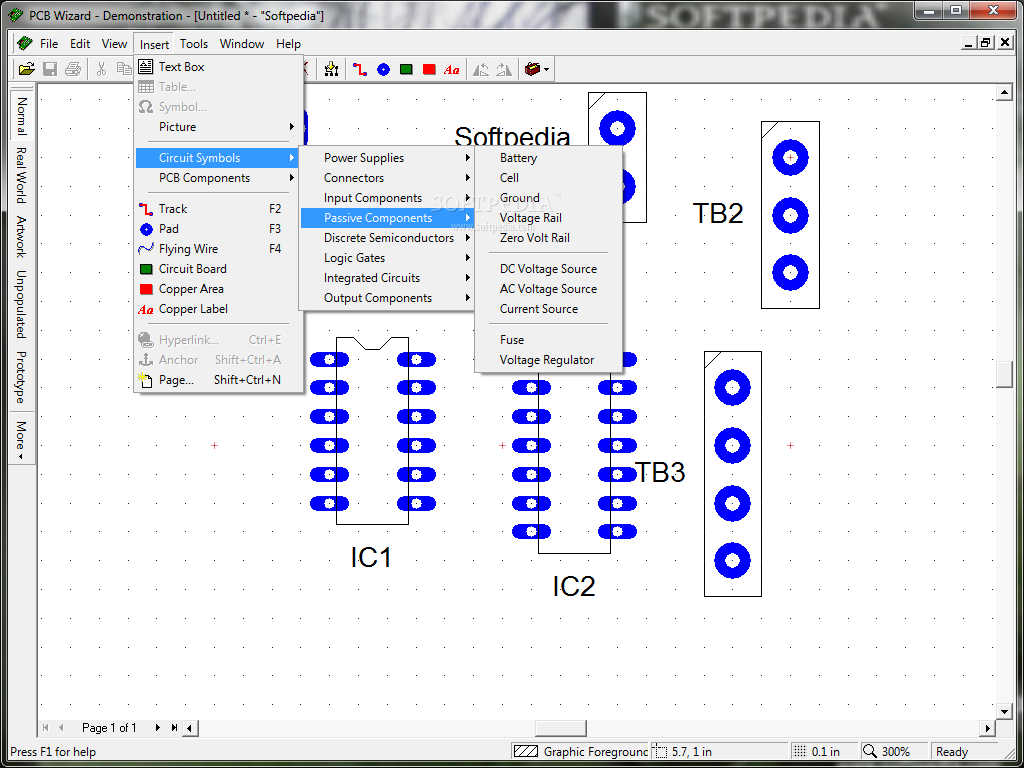Choose Flying Wire from the Insert menu
This screenshot has width=1024, height=768.
[x=219, y=249]
